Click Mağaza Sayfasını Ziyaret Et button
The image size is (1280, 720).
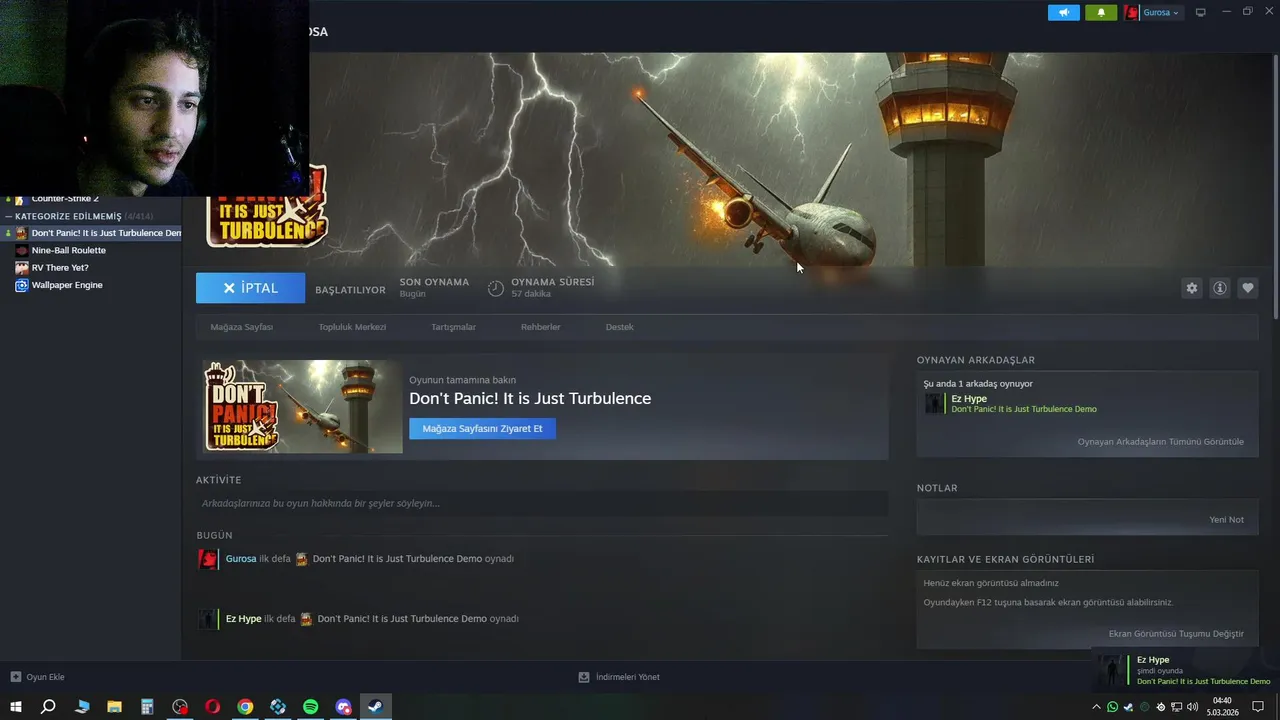tap(482, 428)
